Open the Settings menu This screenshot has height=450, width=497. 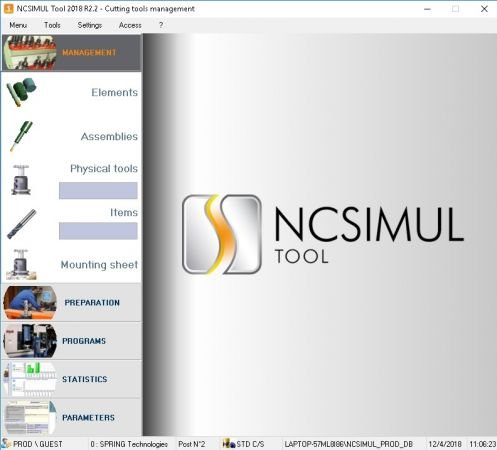tap(90, 25)
